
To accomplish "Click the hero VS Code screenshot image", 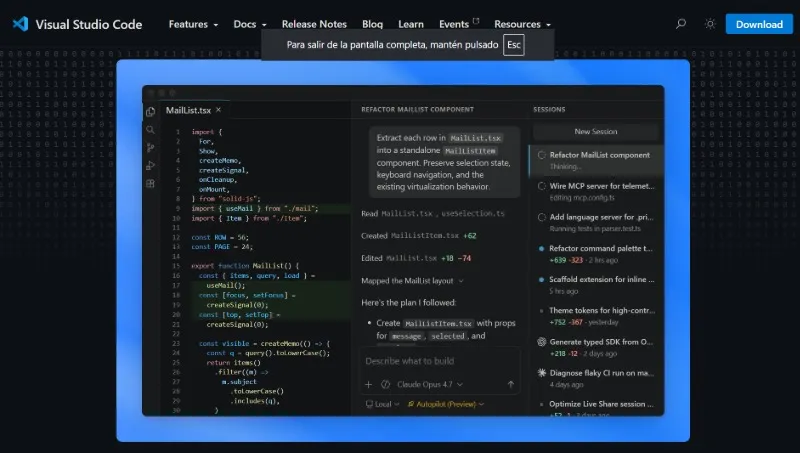I will tap(403, 250).
